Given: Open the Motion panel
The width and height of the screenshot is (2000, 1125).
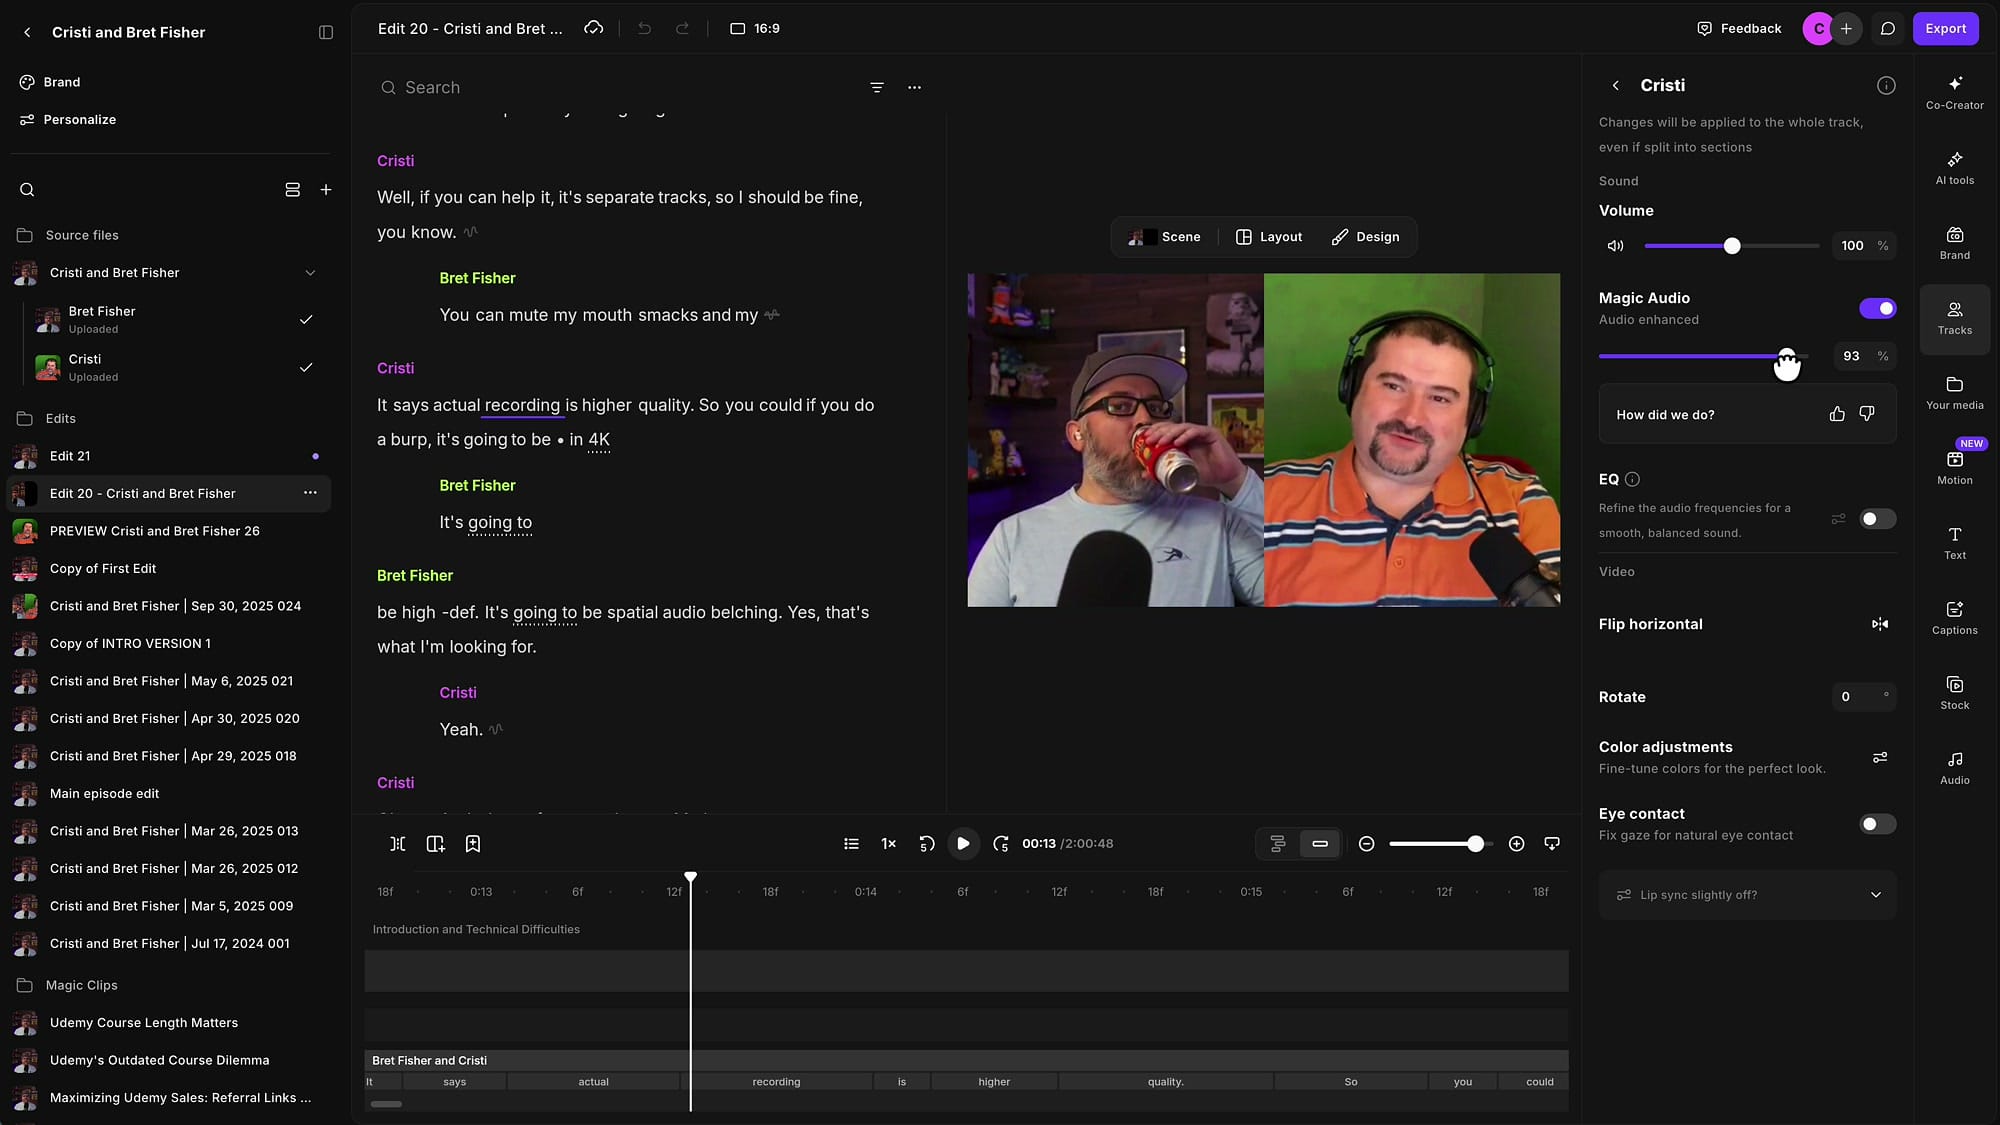Looking at the screenshot, I should [x=1954, y=468].
